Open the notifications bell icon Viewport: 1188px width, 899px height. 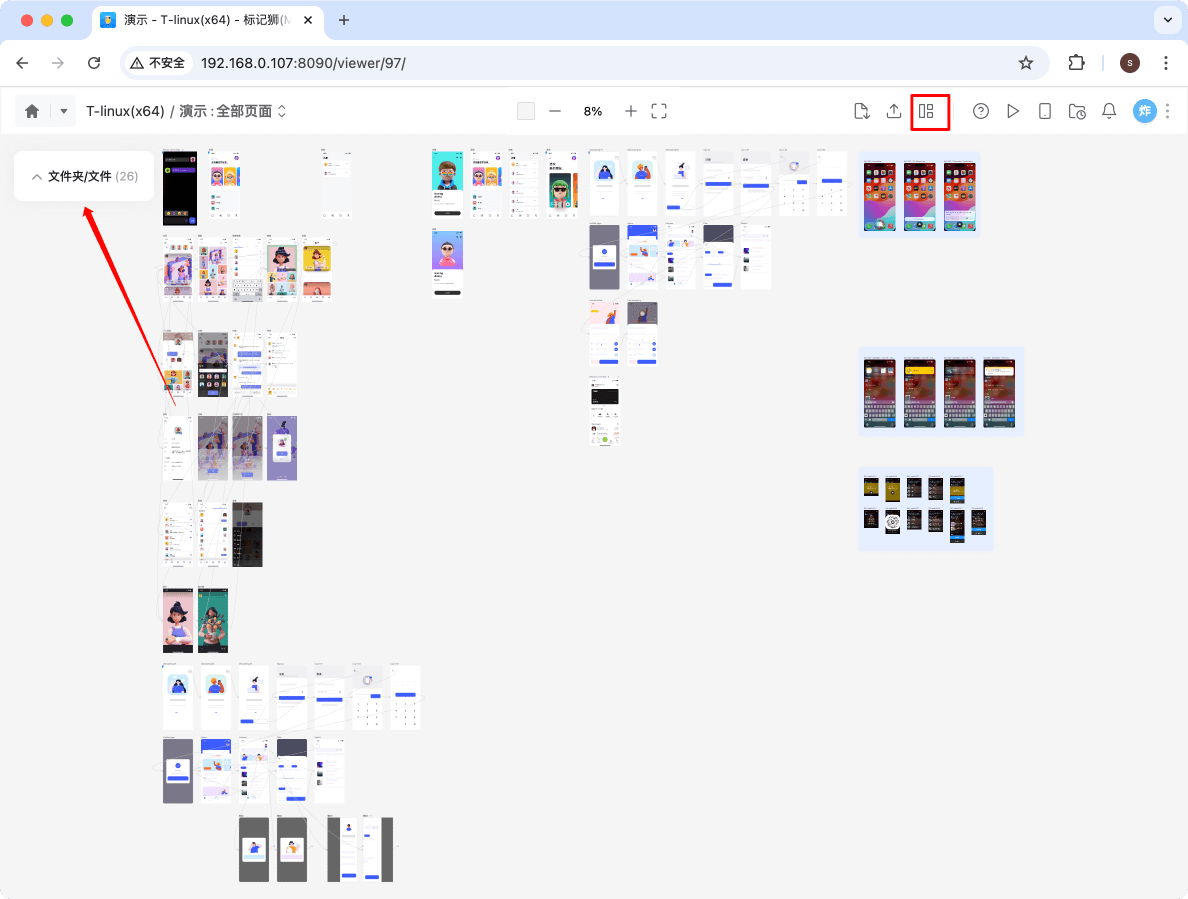point(1108,111)
